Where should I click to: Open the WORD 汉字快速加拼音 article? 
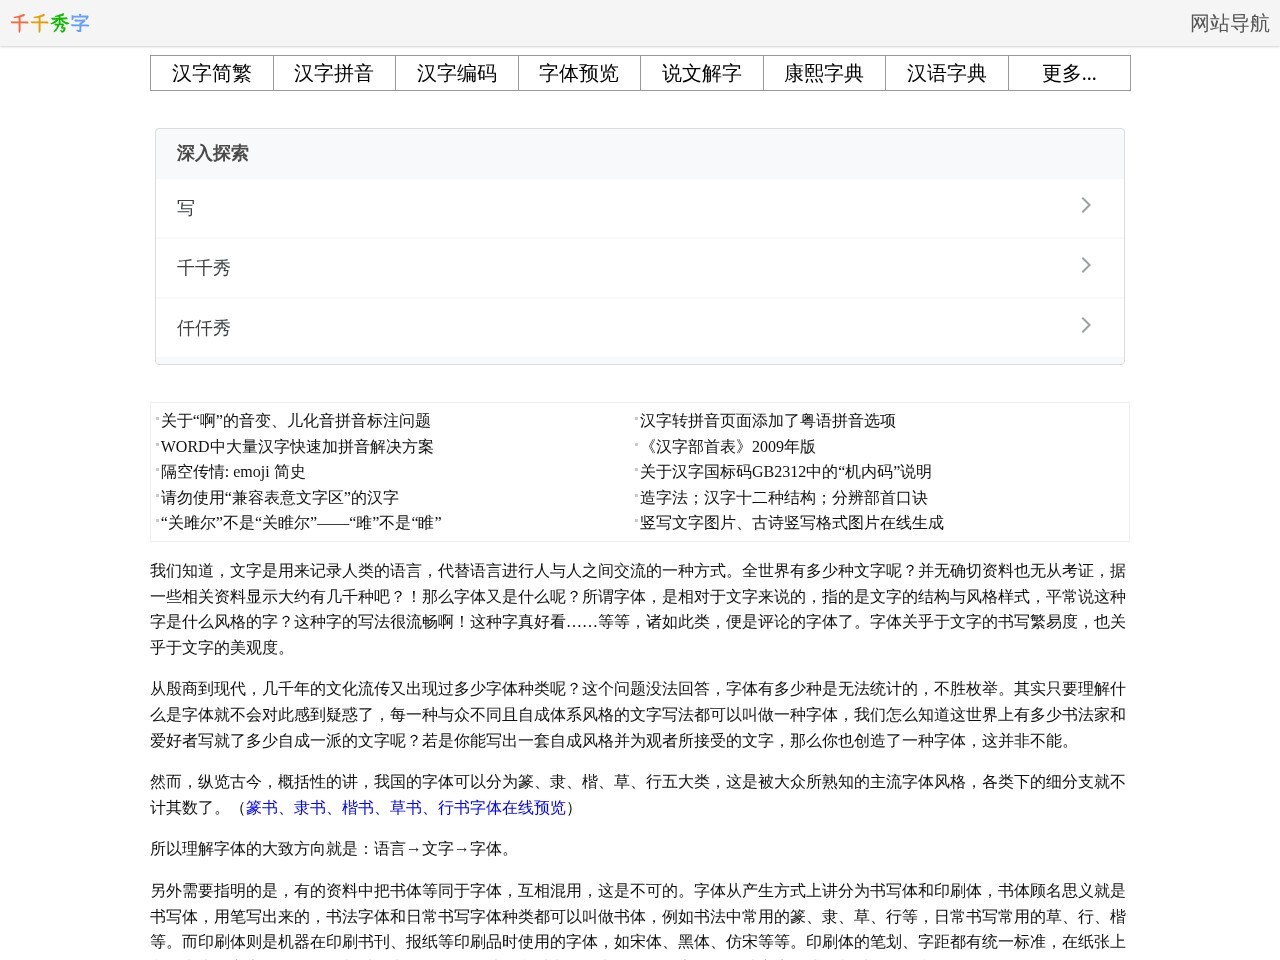[298, 447]
